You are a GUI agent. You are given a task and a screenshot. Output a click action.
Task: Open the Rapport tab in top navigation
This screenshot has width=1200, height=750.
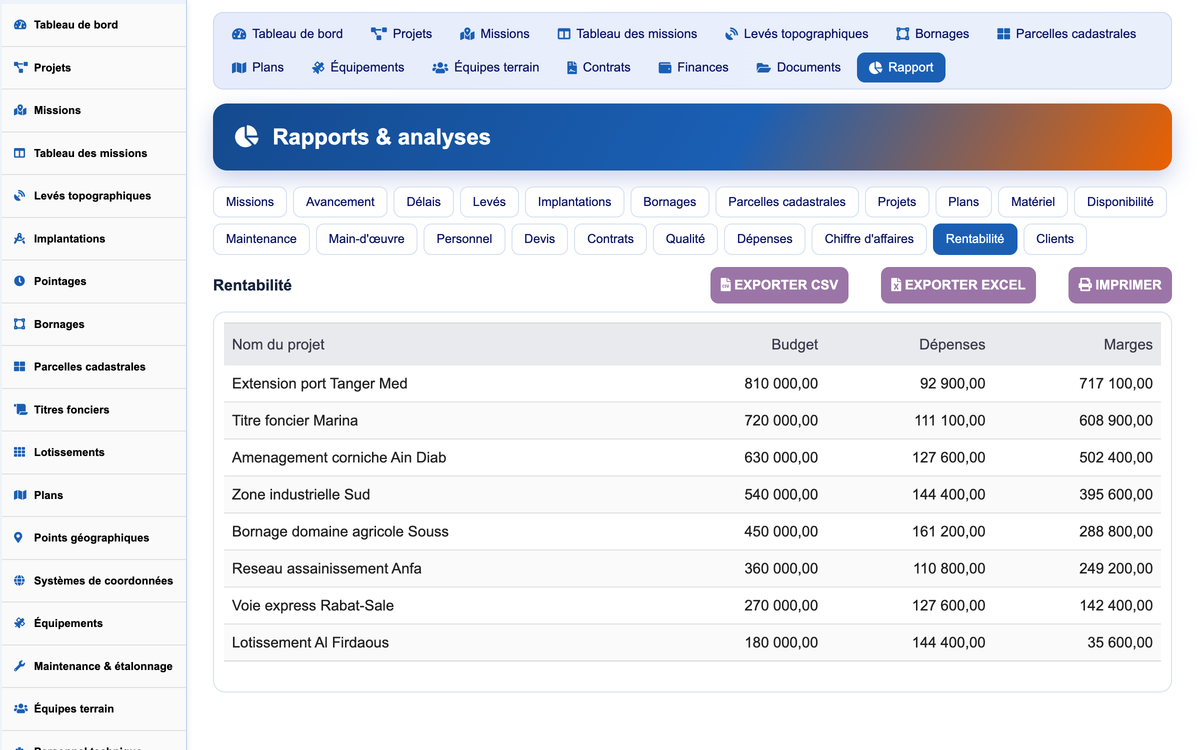[x=901, y=67]
